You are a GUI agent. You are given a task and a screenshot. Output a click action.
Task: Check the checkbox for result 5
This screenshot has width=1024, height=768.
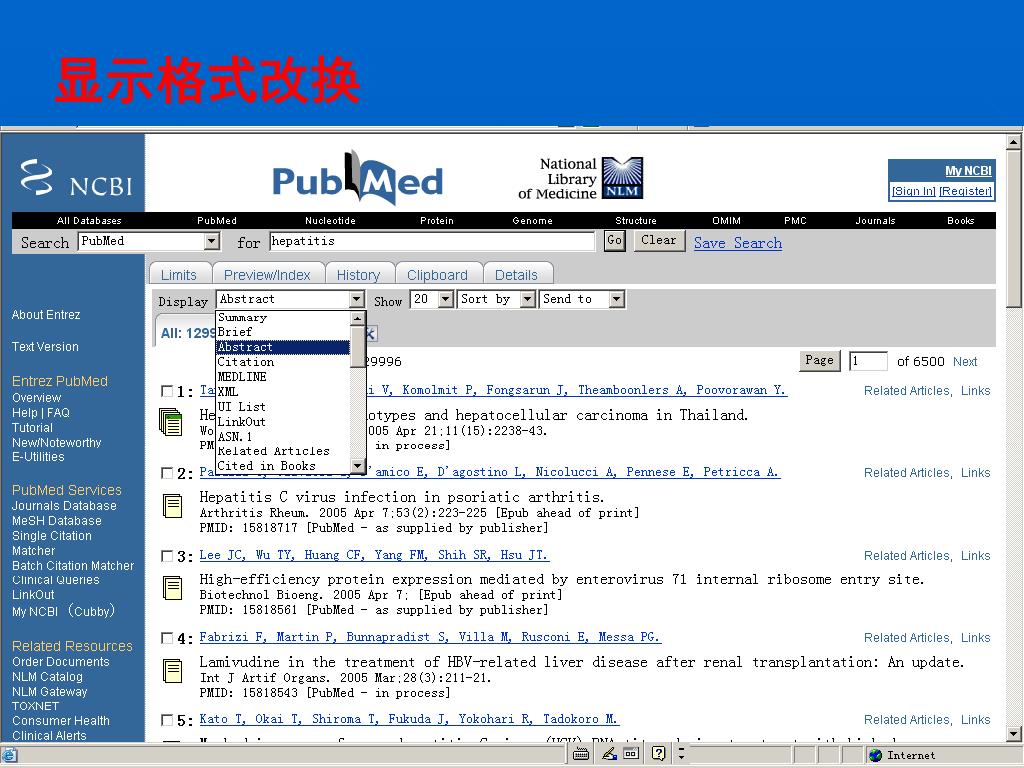pyautogui.click(x=167, y=720)
